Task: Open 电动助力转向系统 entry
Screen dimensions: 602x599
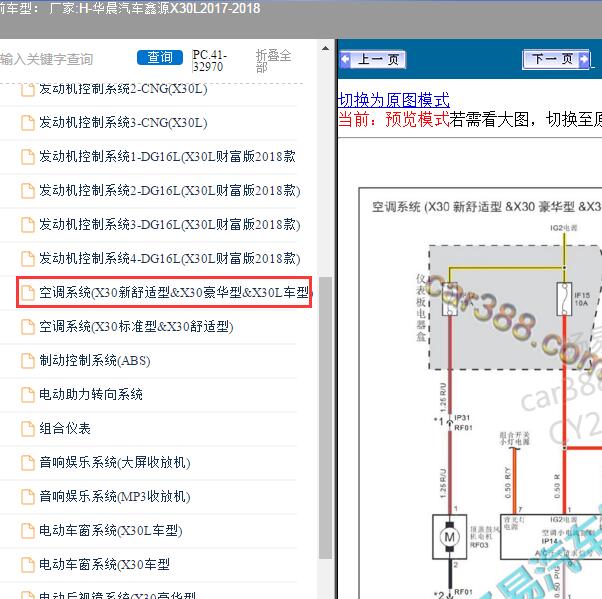Action: point(91,394)
